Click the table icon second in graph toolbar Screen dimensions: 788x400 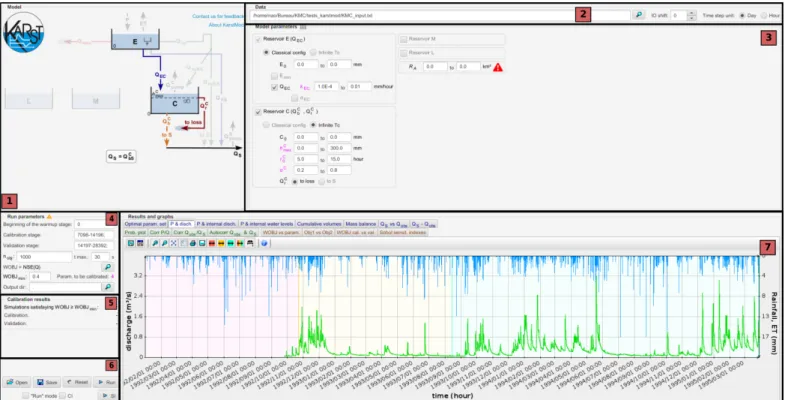pyautogui.click(x=140, y=243)
